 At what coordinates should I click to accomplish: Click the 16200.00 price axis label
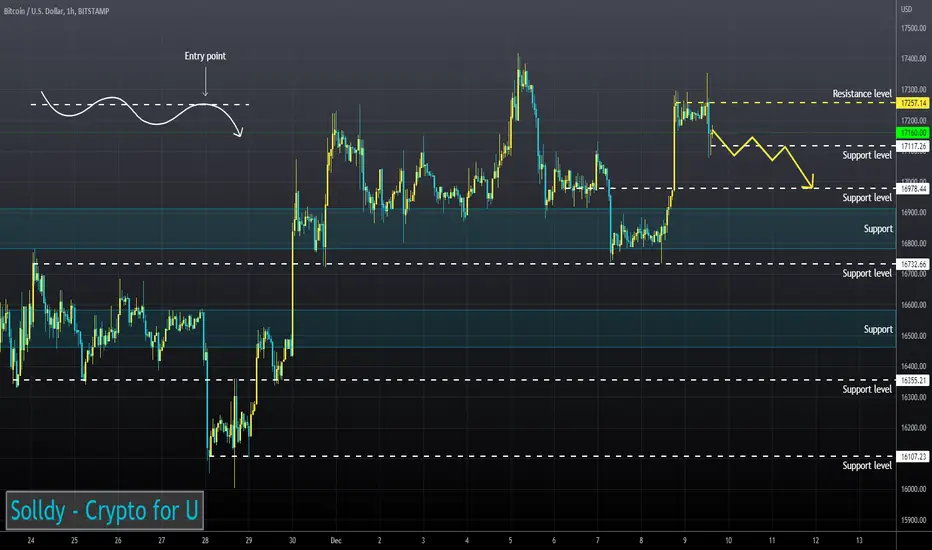tap(914, 428)
